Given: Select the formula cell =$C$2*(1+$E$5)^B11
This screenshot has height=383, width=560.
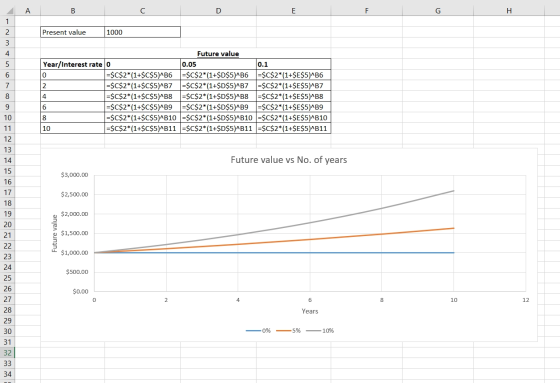Looking at the screenshot, I should (x=294, y=128).
